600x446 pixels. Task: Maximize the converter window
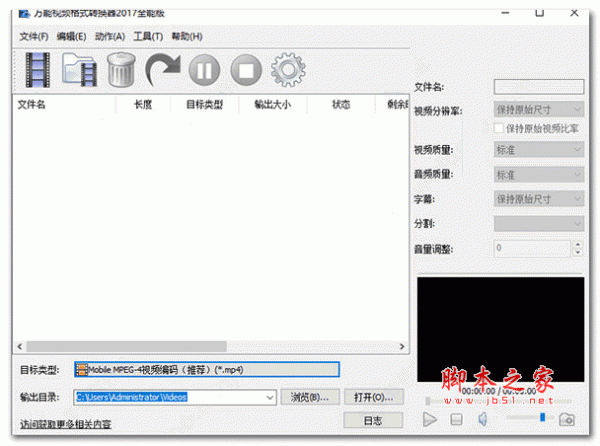coord(540,13)
